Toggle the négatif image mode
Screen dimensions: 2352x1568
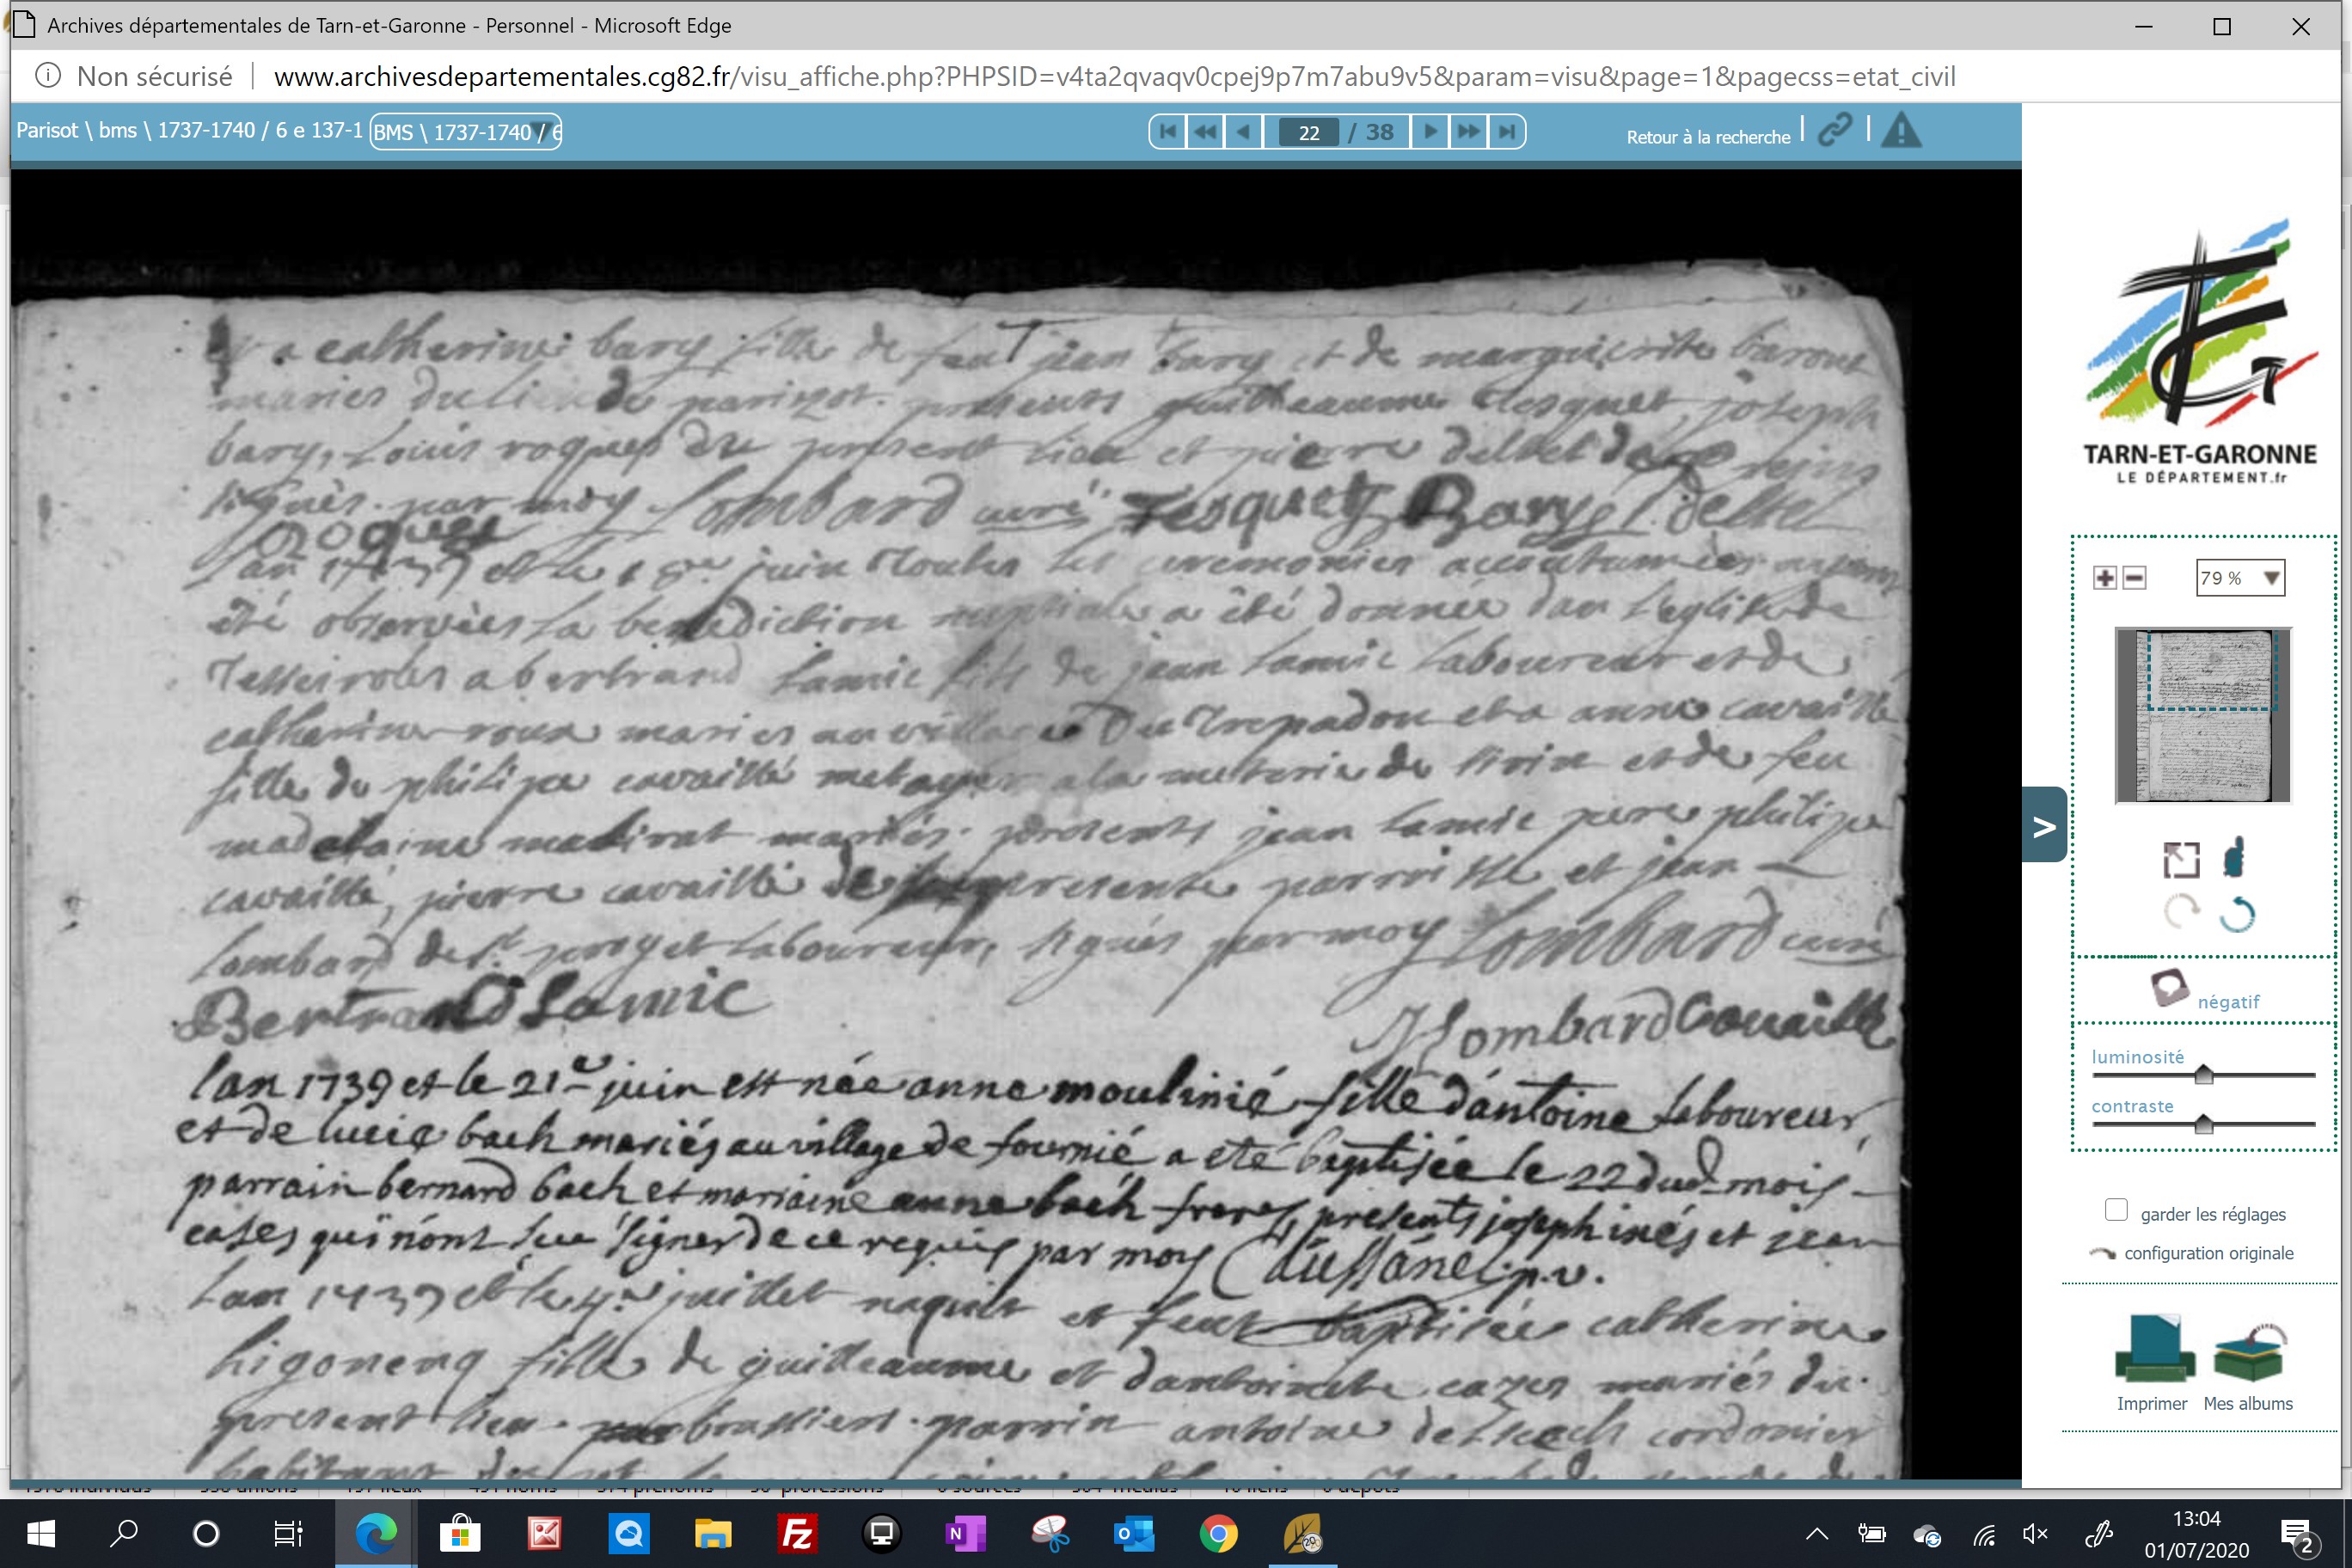[2204, 992]
